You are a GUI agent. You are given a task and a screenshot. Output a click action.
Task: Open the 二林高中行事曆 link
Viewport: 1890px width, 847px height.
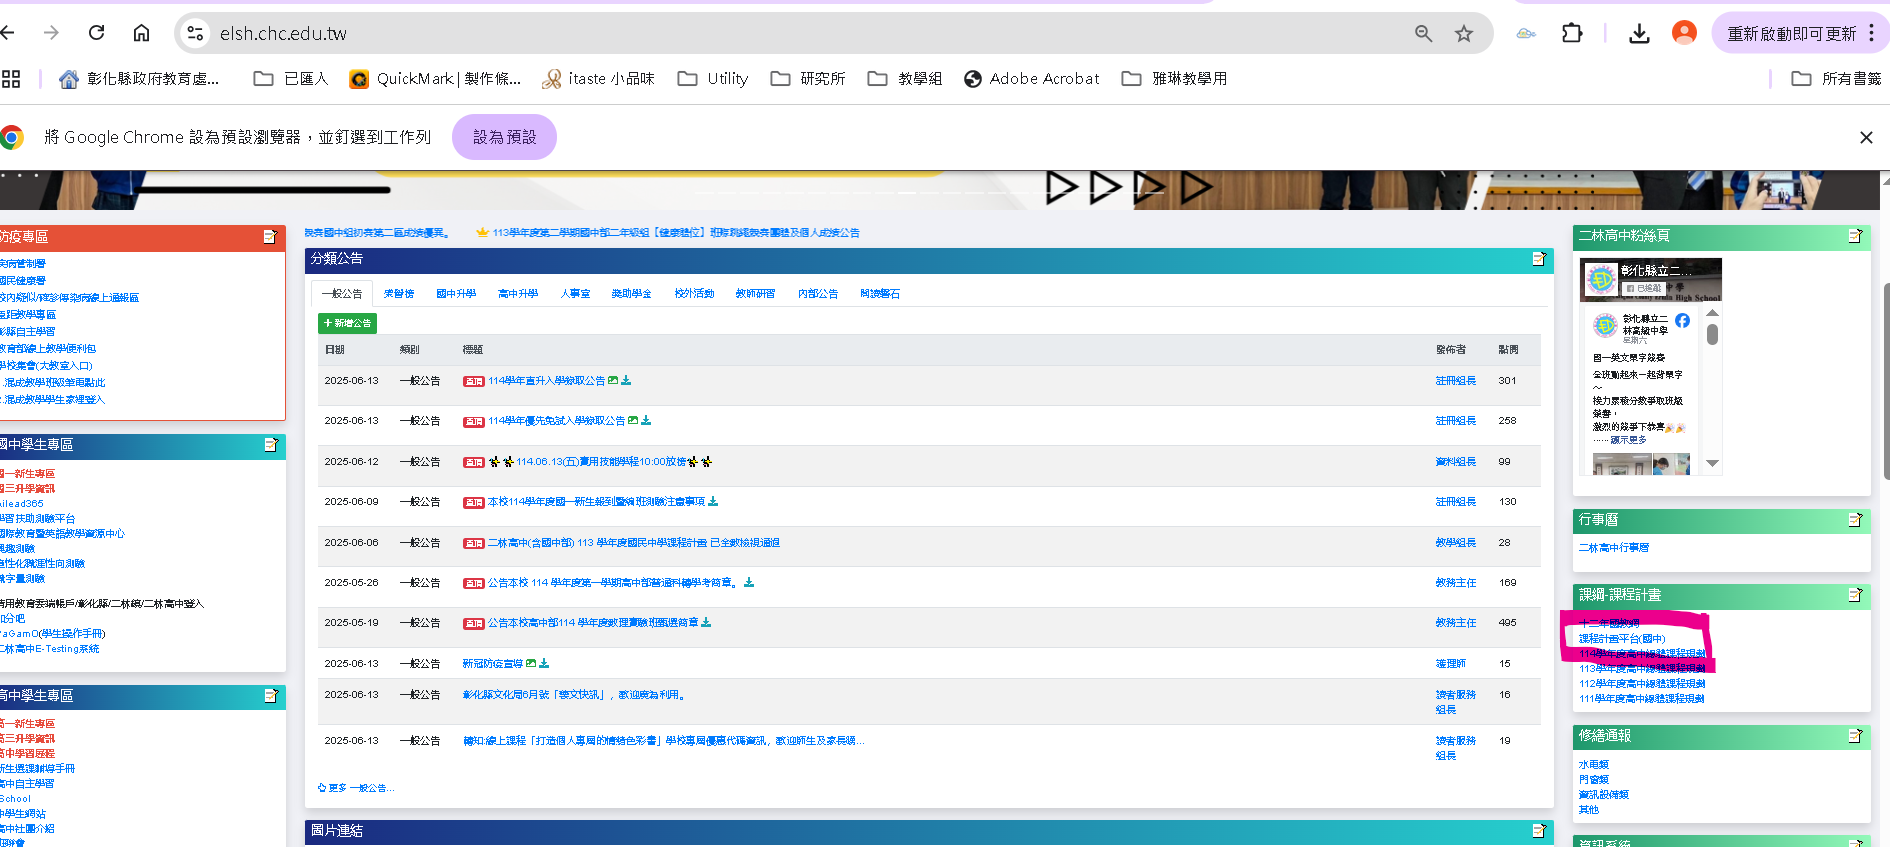click(x=1613, y=548)
